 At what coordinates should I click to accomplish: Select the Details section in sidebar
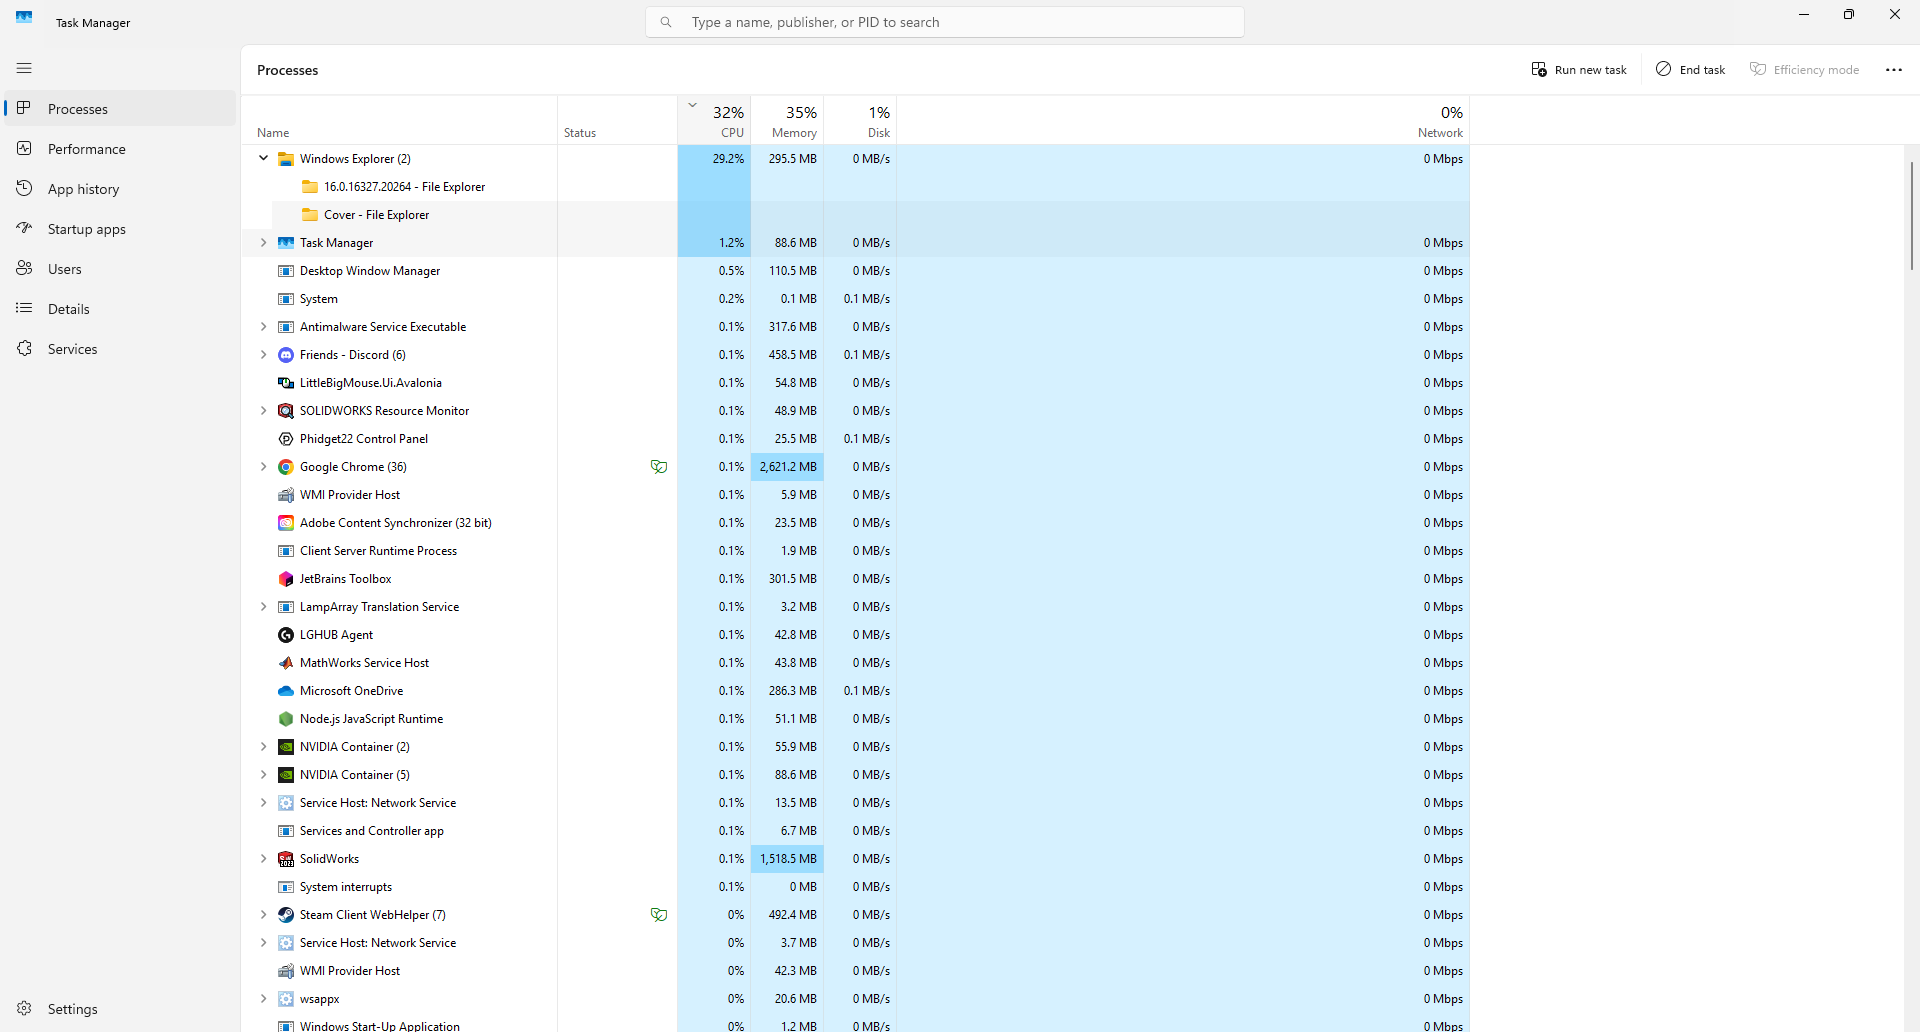pyautogui.click(x=24, y=308)
